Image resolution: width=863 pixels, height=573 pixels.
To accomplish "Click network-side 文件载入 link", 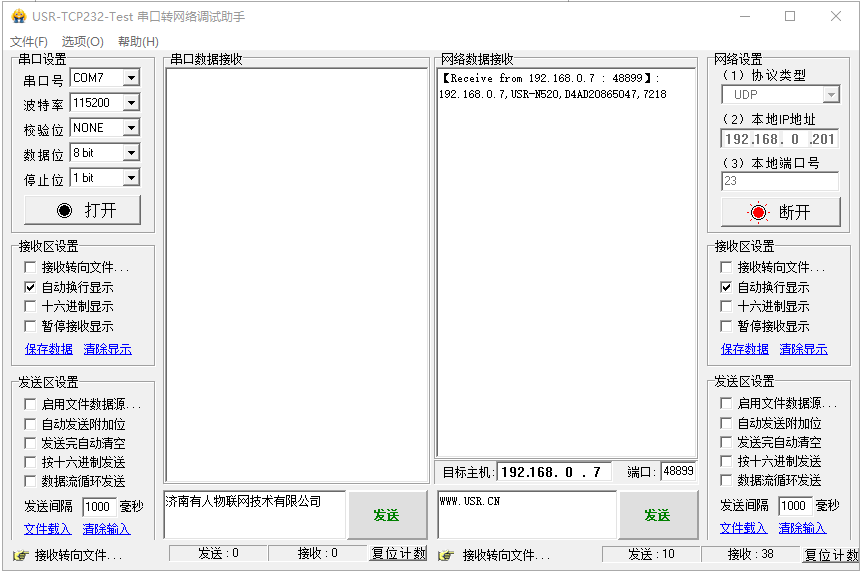I will [x=743, y=528].
